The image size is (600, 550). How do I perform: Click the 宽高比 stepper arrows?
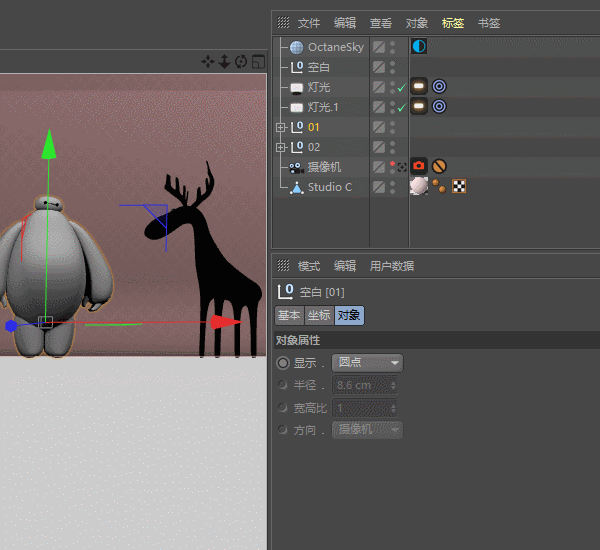coord(393,408)
